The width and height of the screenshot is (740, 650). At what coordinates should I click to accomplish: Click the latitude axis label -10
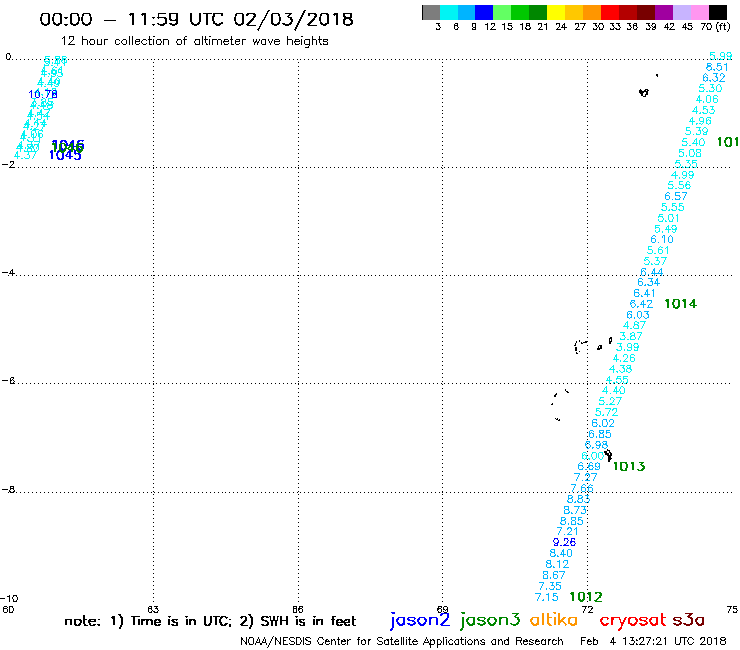pos(9,599)
